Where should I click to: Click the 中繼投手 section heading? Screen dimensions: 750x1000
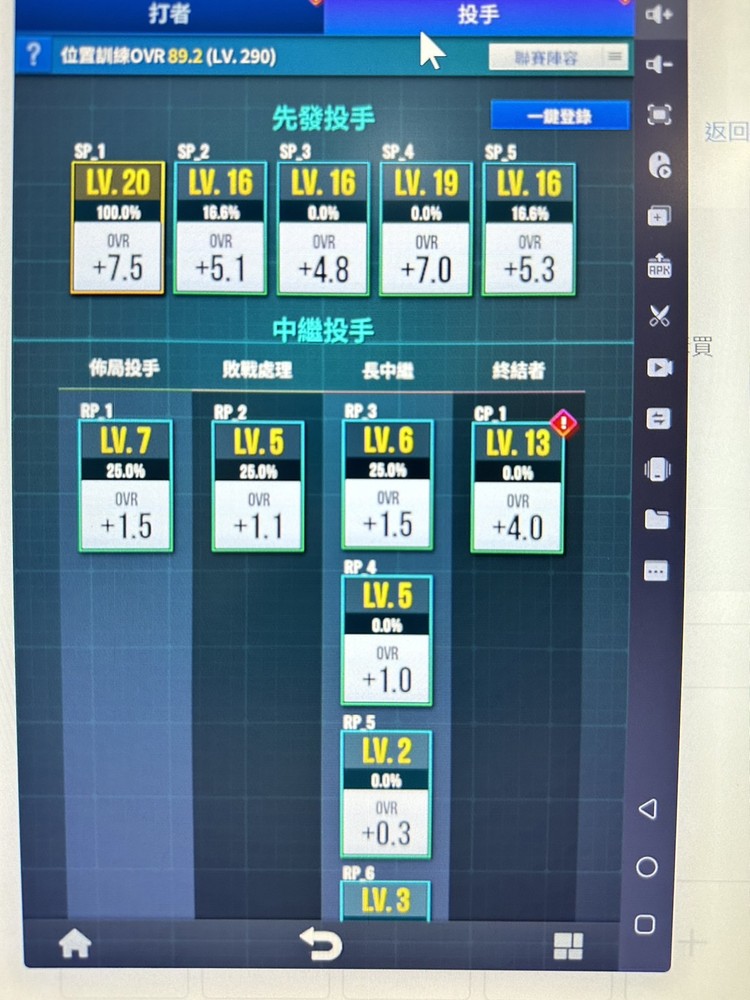tap(323, 330)
